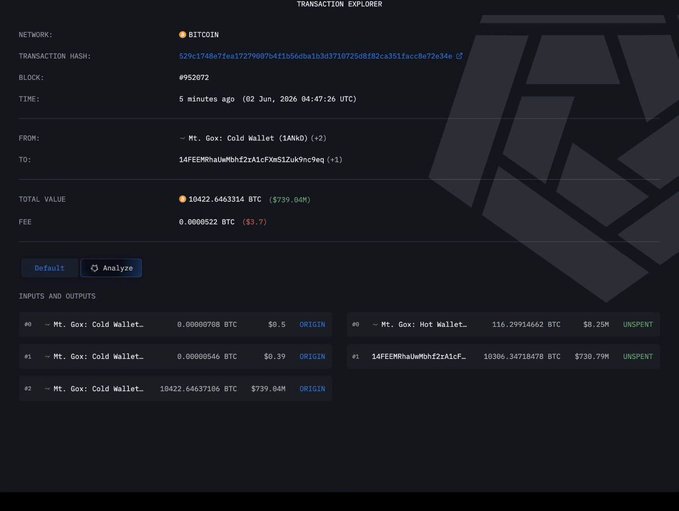679x511 pixels.
Task: Select the 10422.6463314 BTC total value
Action: (225, 199)
